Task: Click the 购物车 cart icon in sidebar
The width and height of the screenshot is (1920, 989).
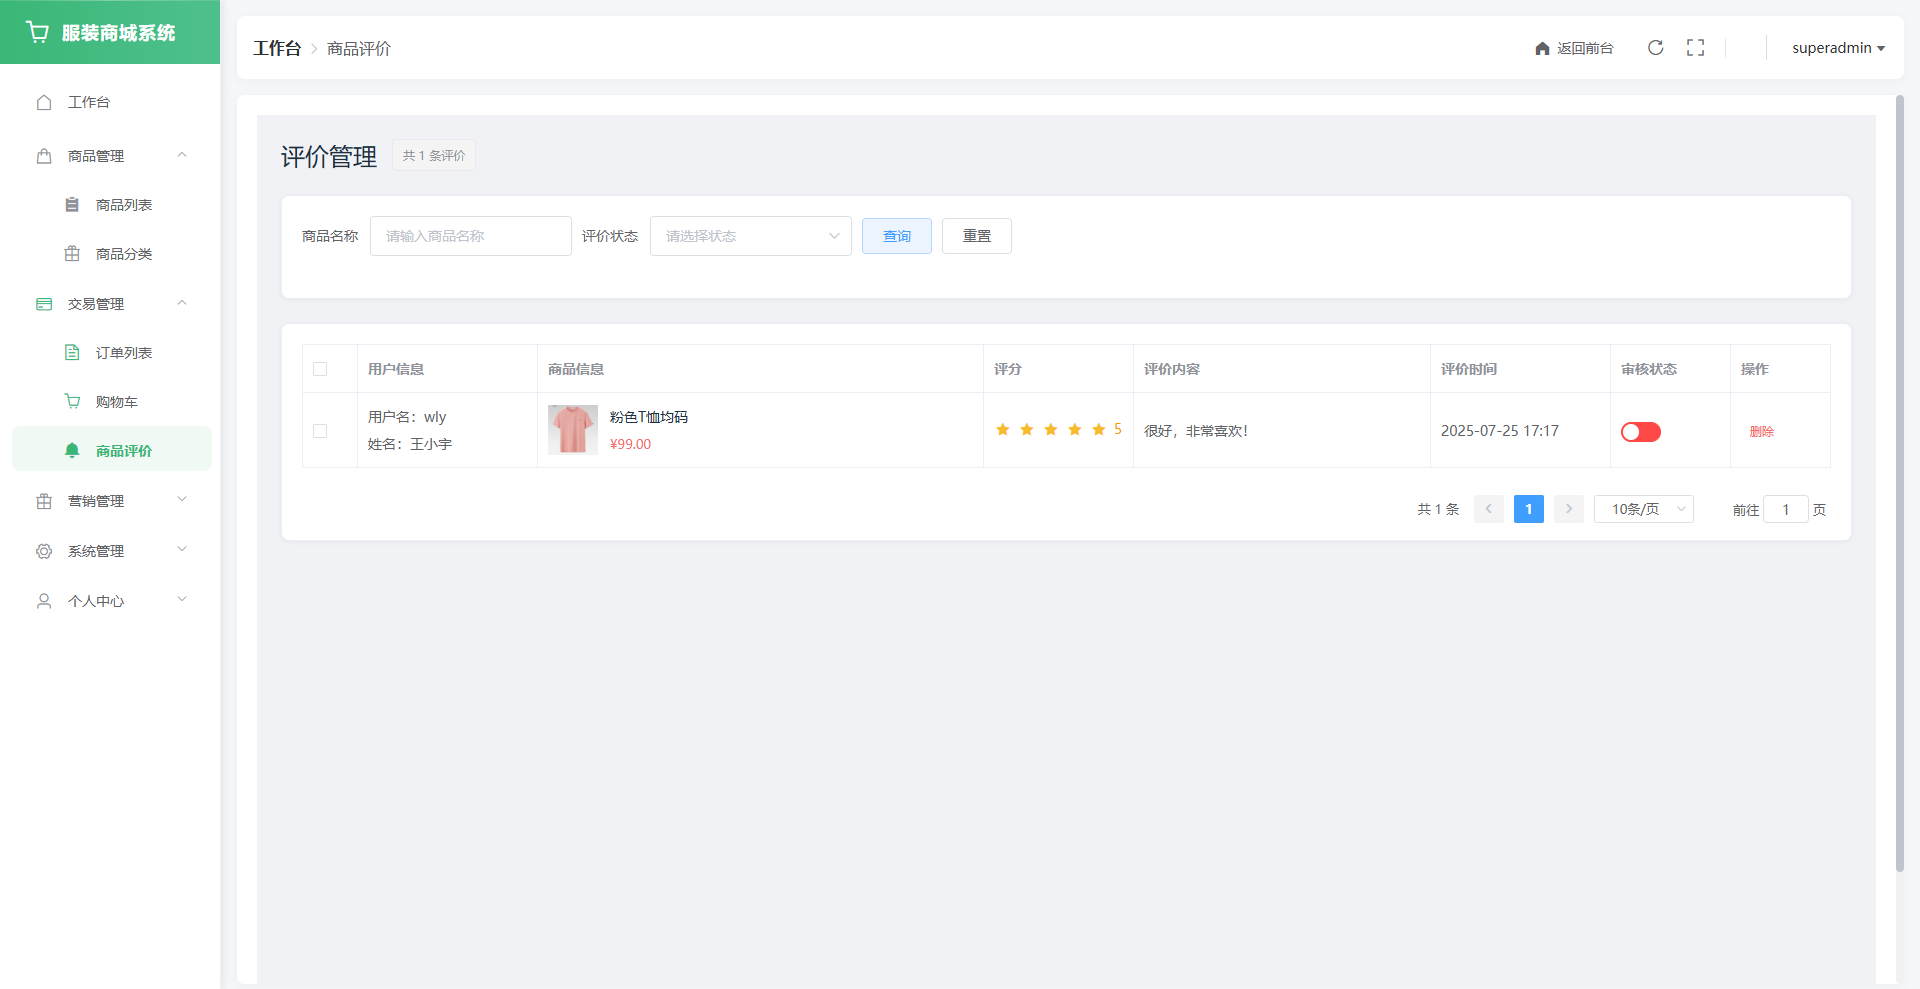Action: click(72, 401)
